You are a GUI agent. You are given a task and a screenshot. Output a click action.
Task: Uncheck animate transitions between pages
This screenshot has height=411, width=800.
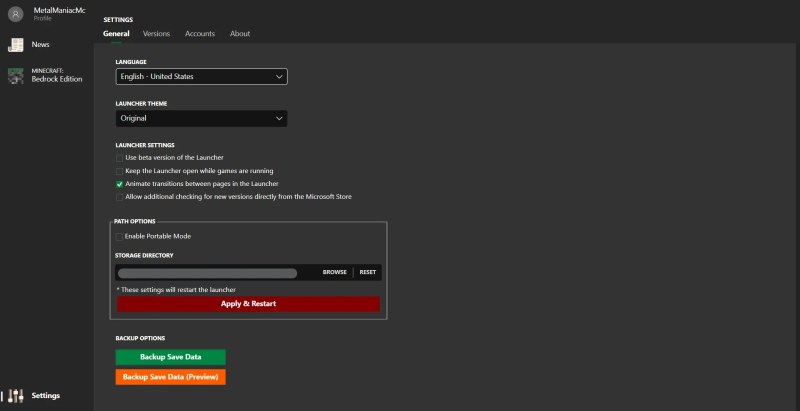tap(119, 184)
